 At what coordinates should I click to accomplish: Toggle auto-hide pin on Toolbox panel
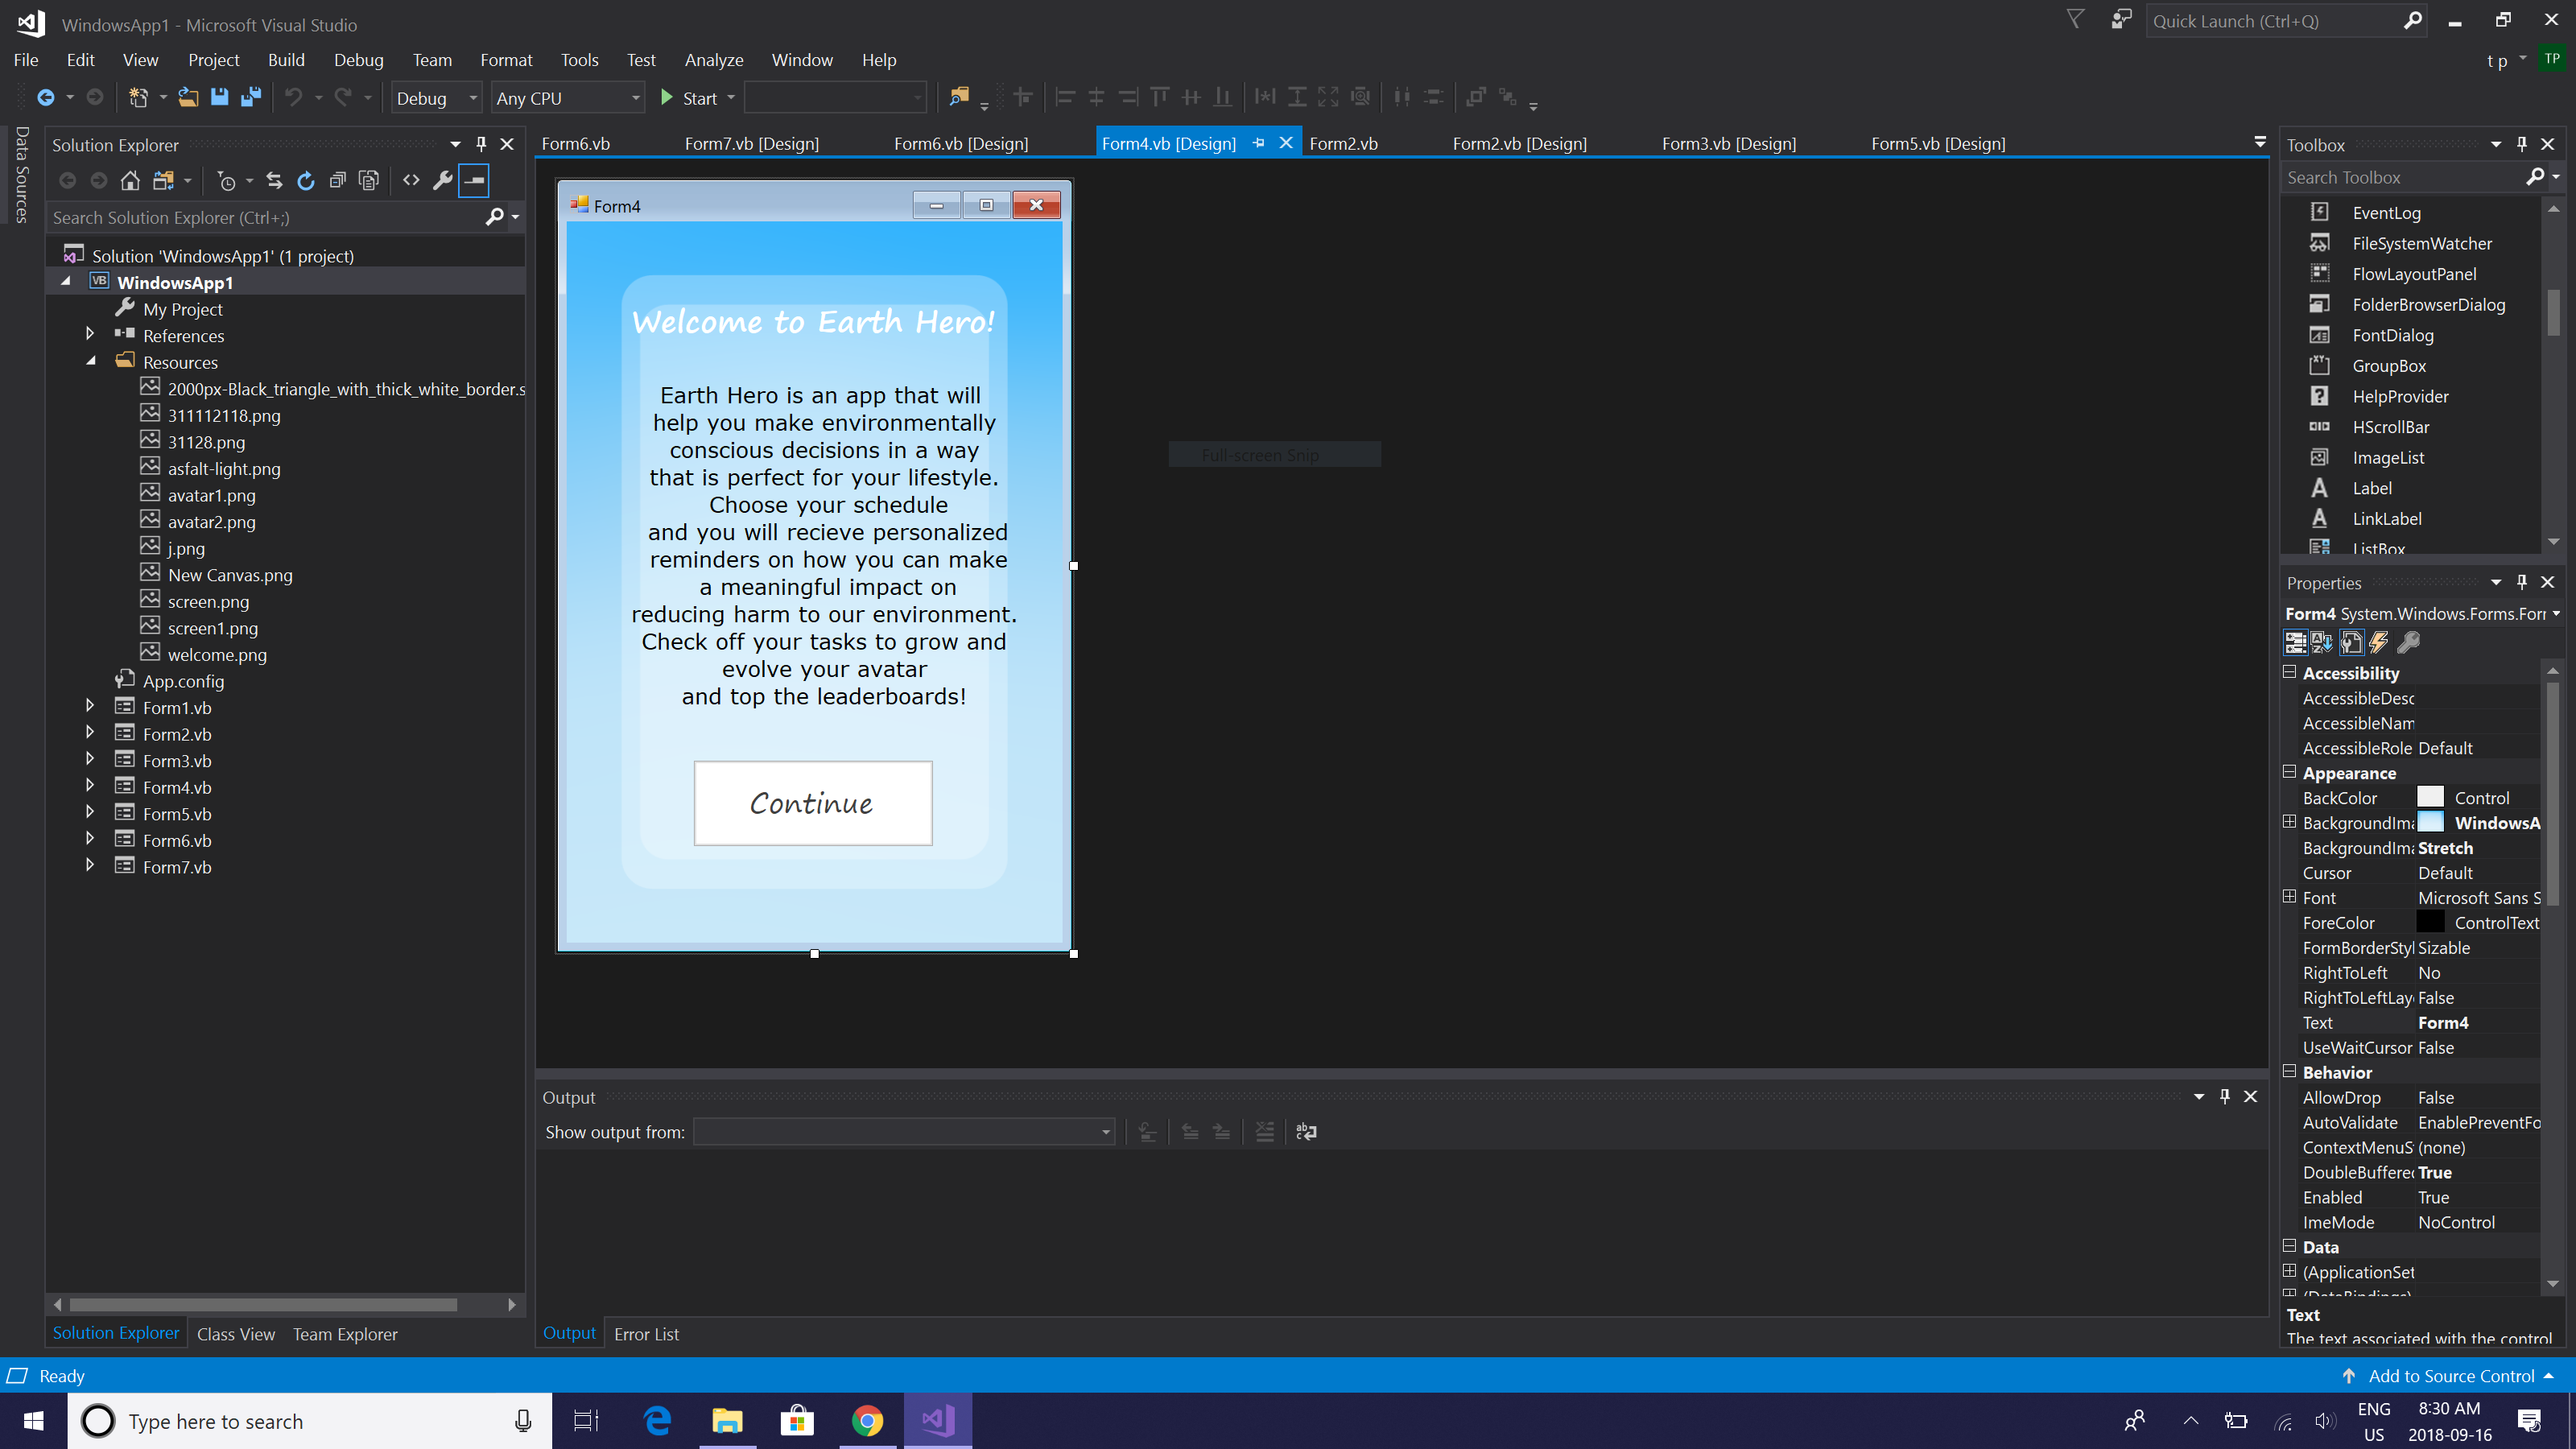(x=2522, y=144)
